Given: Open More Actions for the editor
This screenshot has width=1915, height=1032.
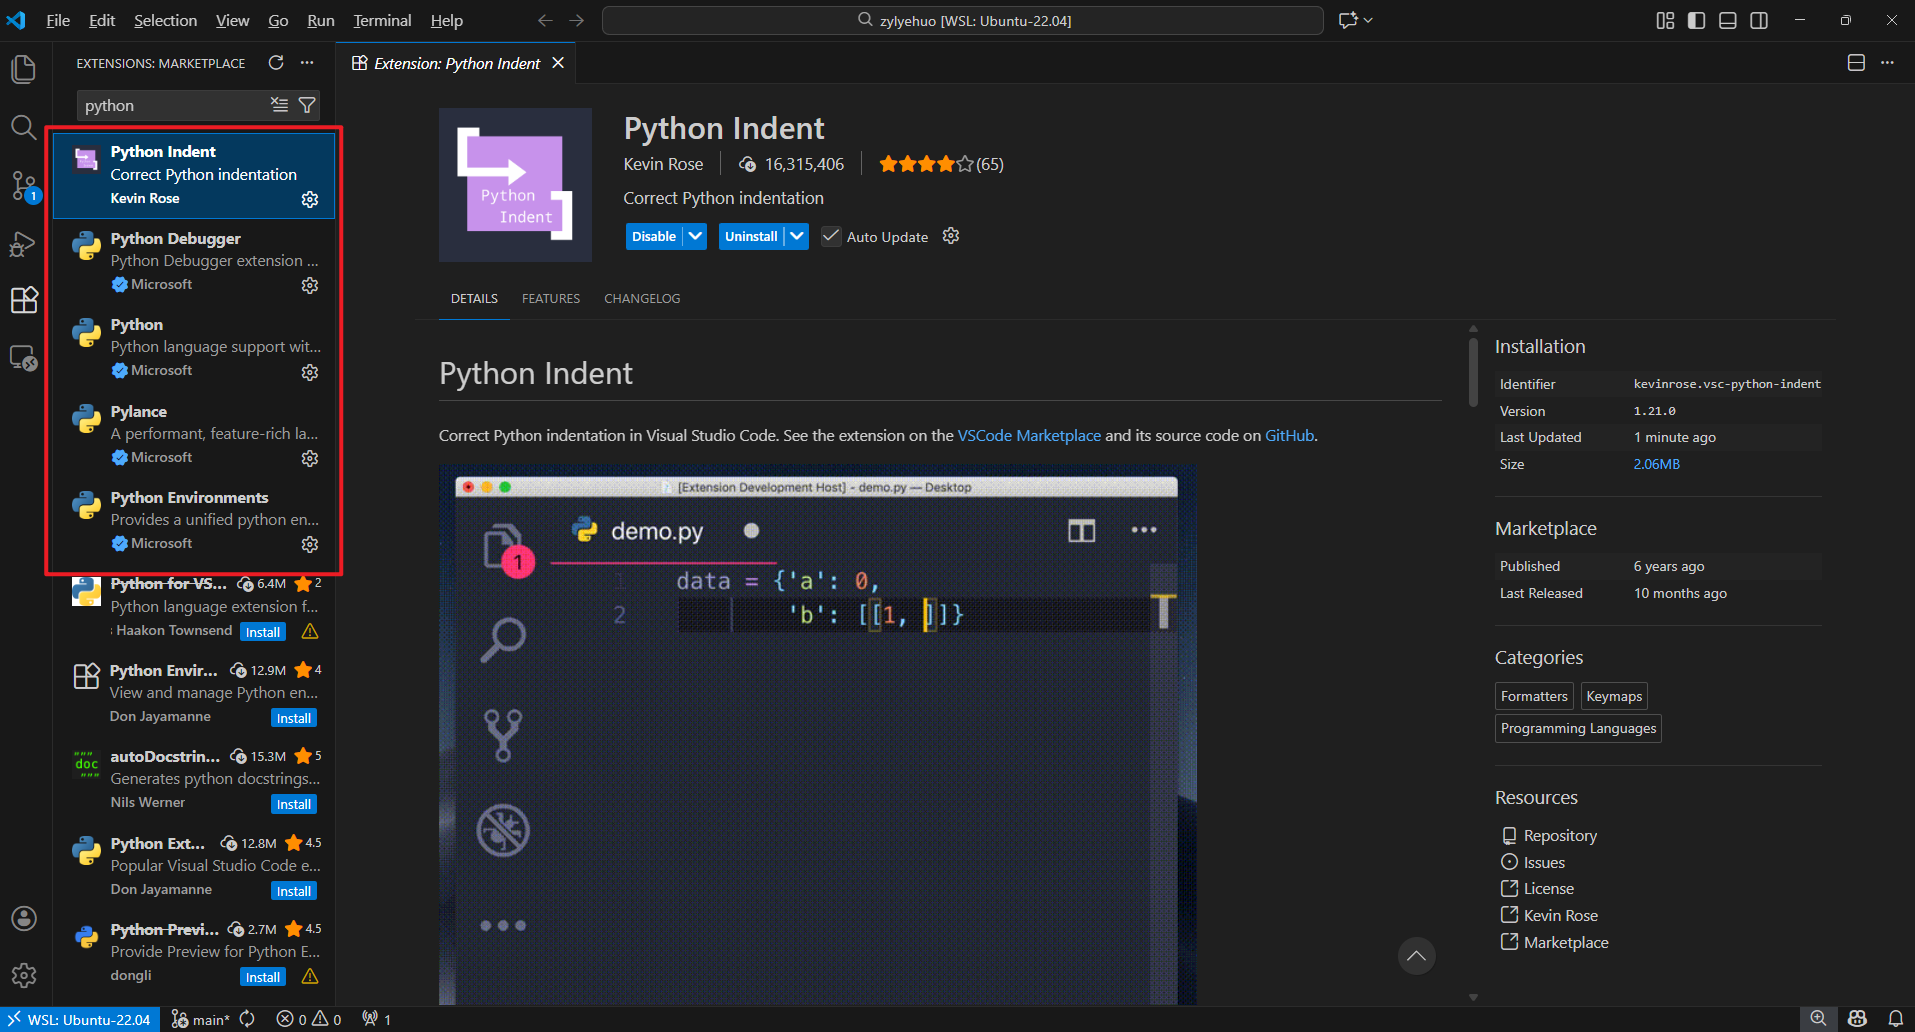Looking at the screenshot, I should (1887, 63).
